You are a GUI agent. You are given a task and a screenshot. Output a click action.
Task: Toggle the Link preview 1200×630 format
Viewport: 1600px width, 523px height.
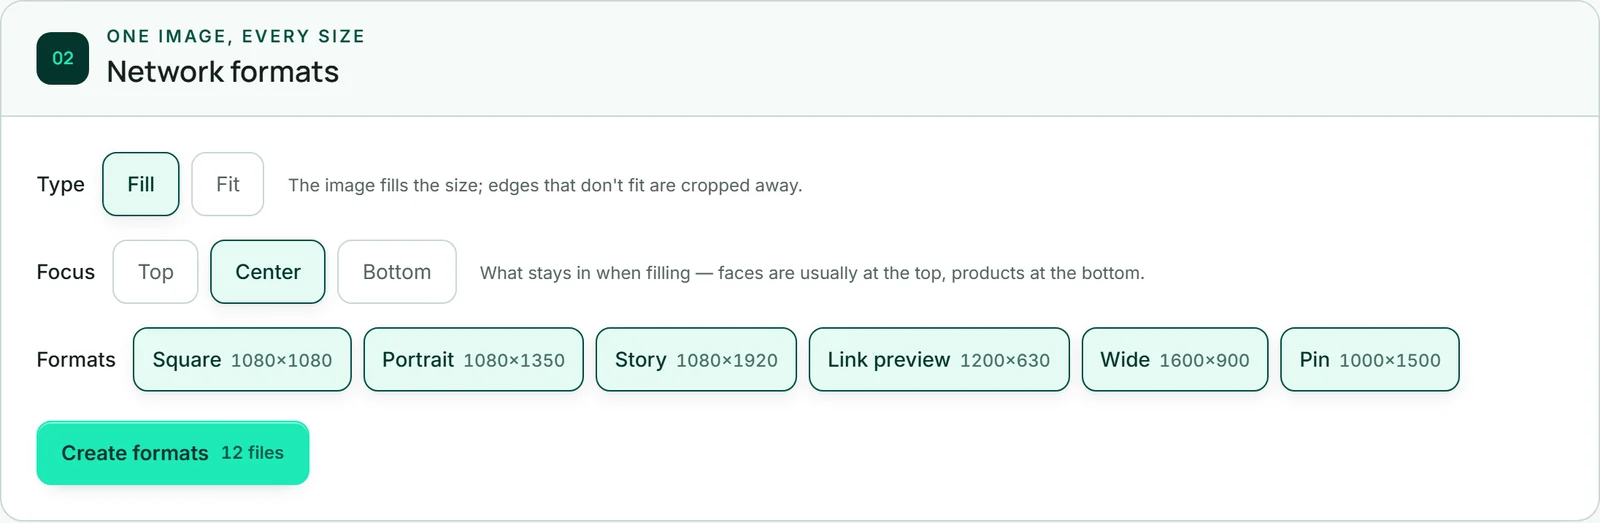coord(939,360)
